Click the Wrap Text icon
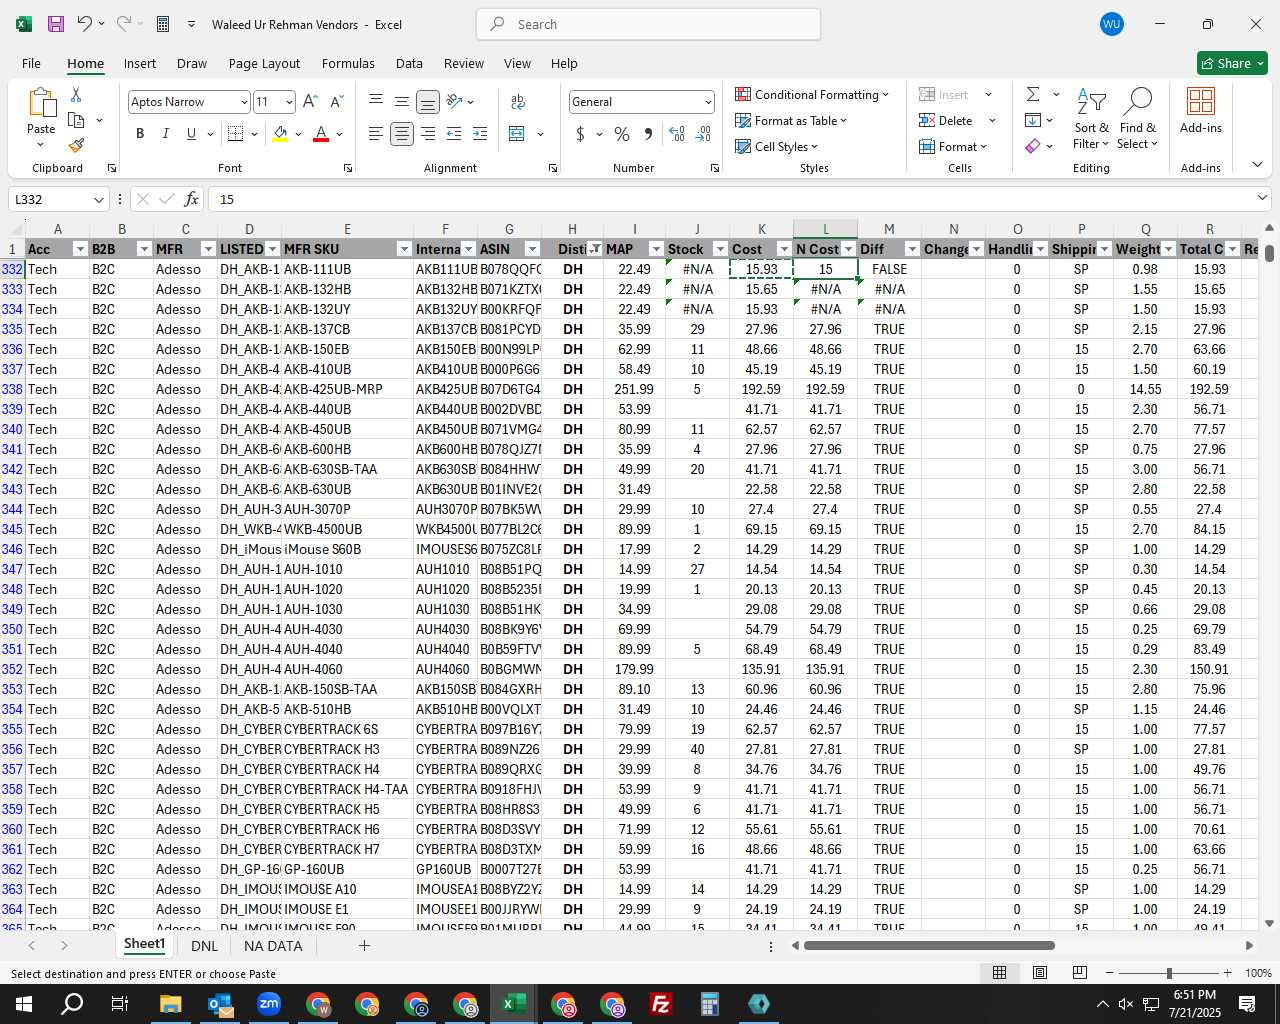The image size is (1280, 1024). click(518, 101)
